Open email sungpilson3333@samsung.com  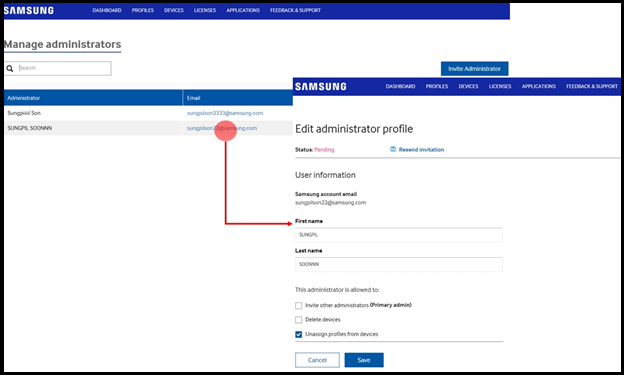(225, 113)
